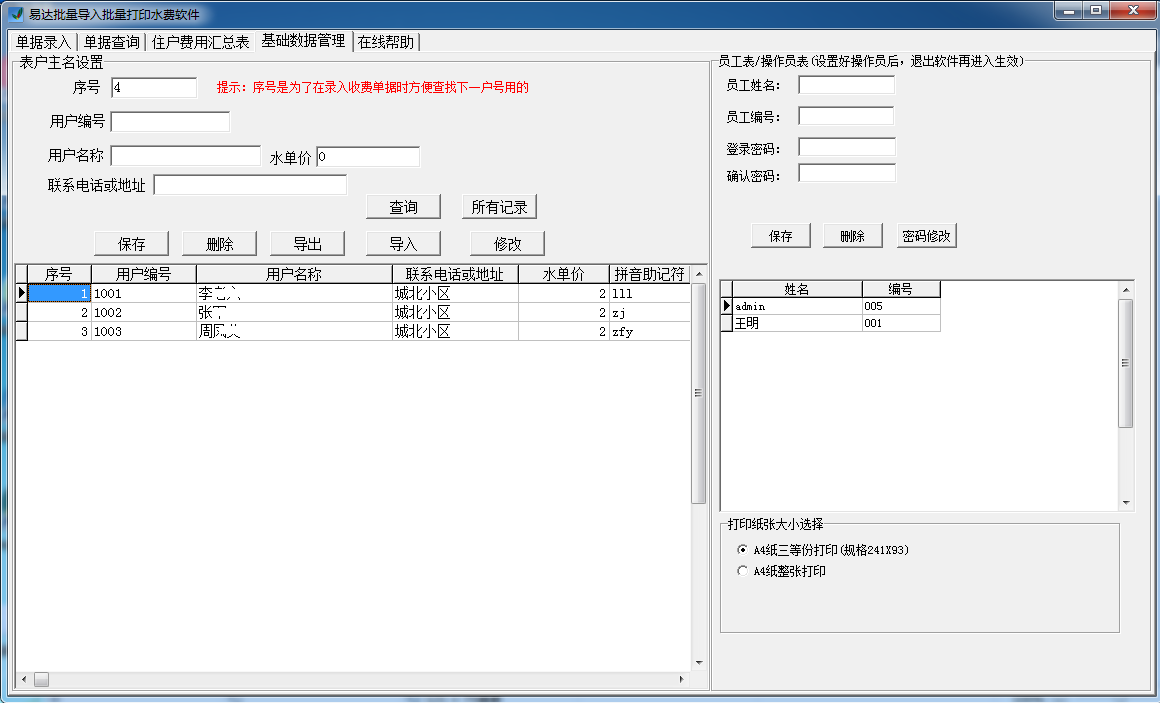Click user table horizontal scrollbar thumb
This screenshot has height=703, width=1160.
pyautogui.click(x=41, y=679)
